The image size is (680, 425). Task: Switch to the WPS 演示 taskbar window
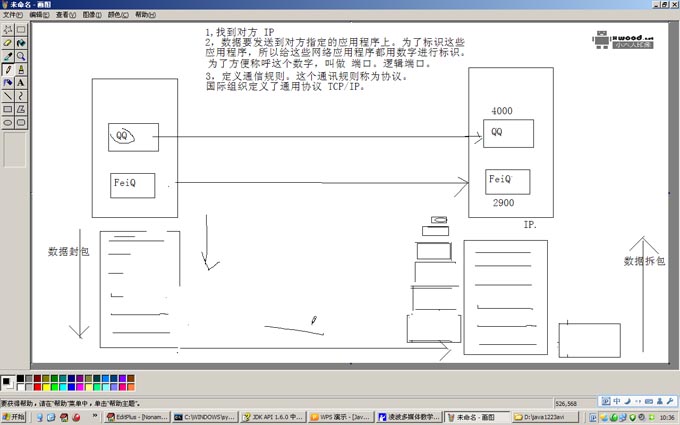341,417
